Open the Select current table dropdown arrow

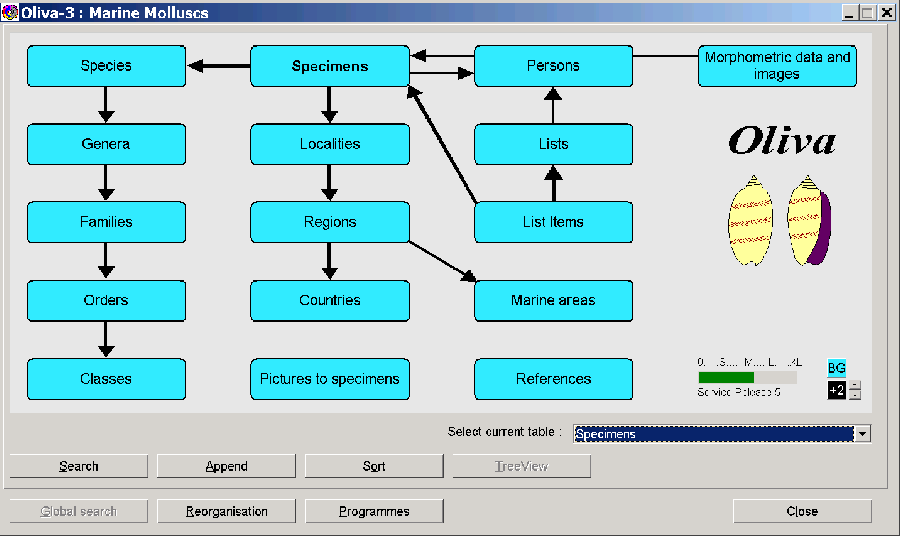(863, 434)
